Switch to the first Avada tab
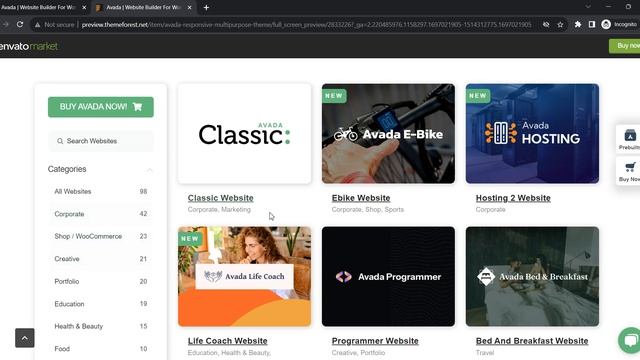 tap(39, 7)
